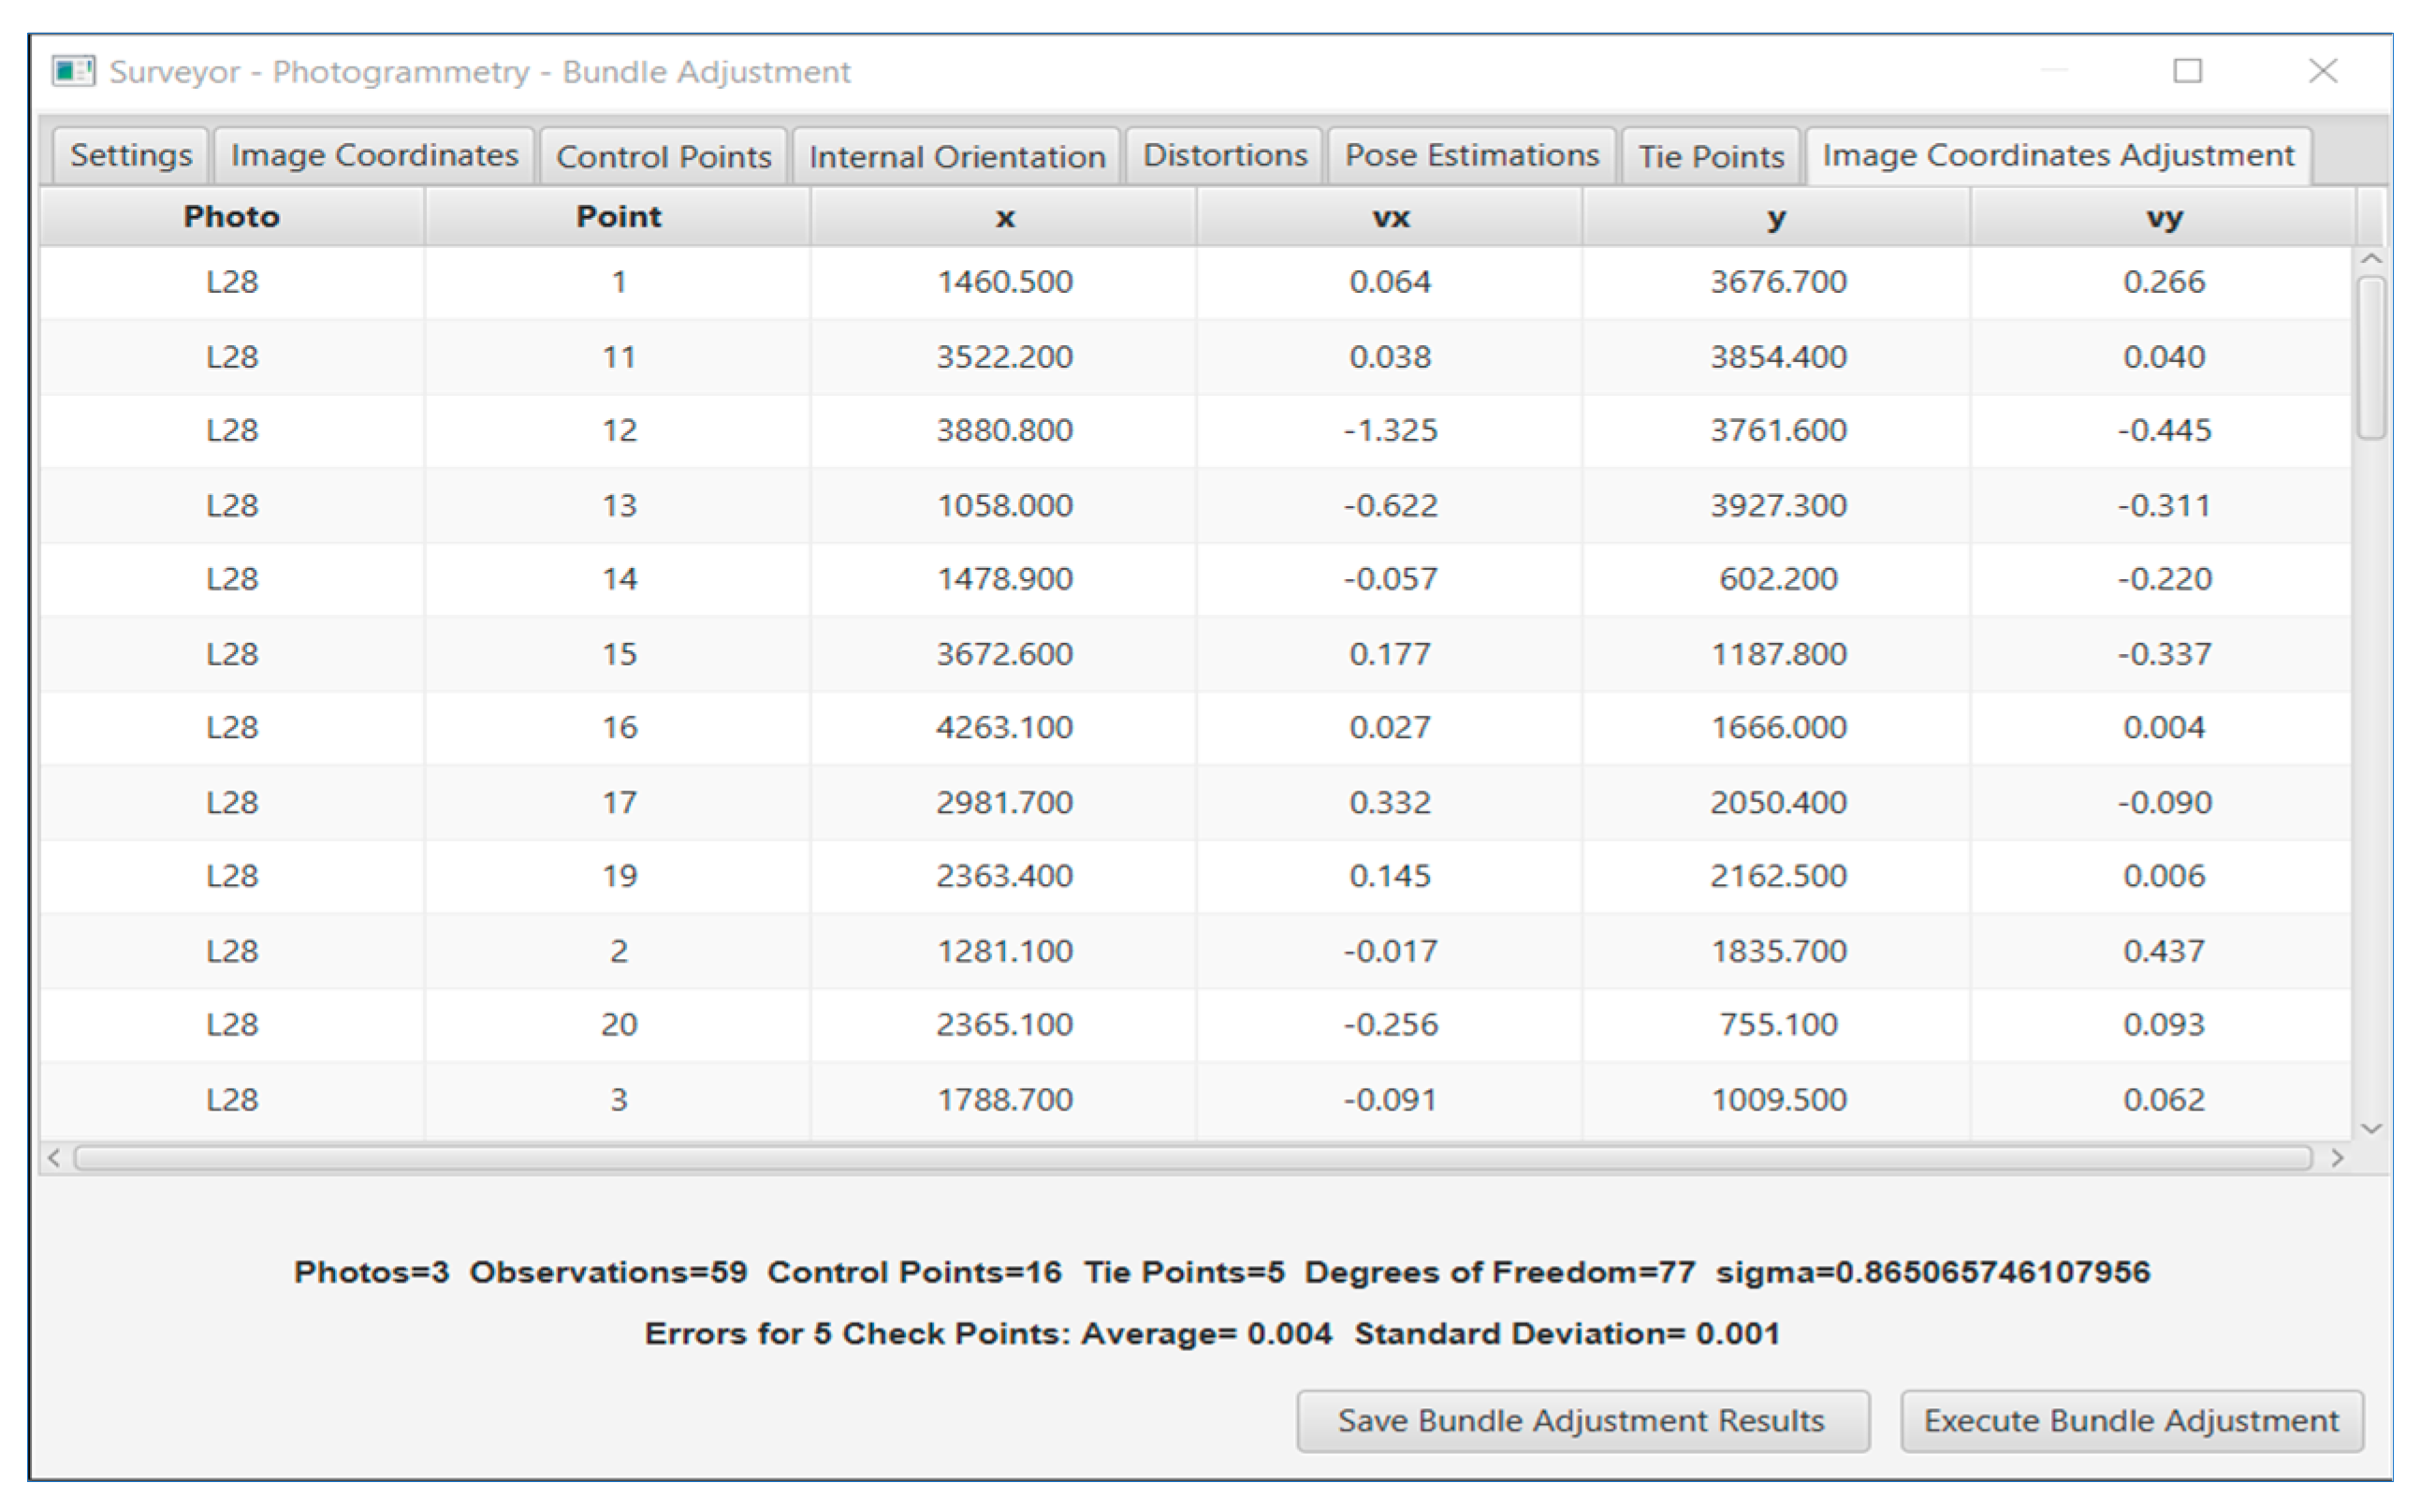Open the Distortions tab
This screenshot has height=1512, width=2420.
click(1224, 156)
